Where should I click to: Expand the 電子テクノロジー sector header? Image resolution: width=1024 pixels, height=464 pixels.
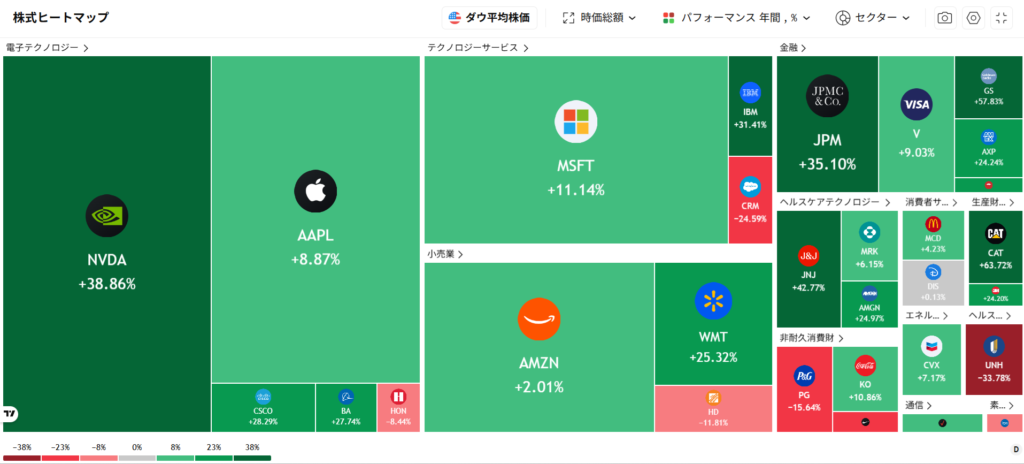[47, 47]
